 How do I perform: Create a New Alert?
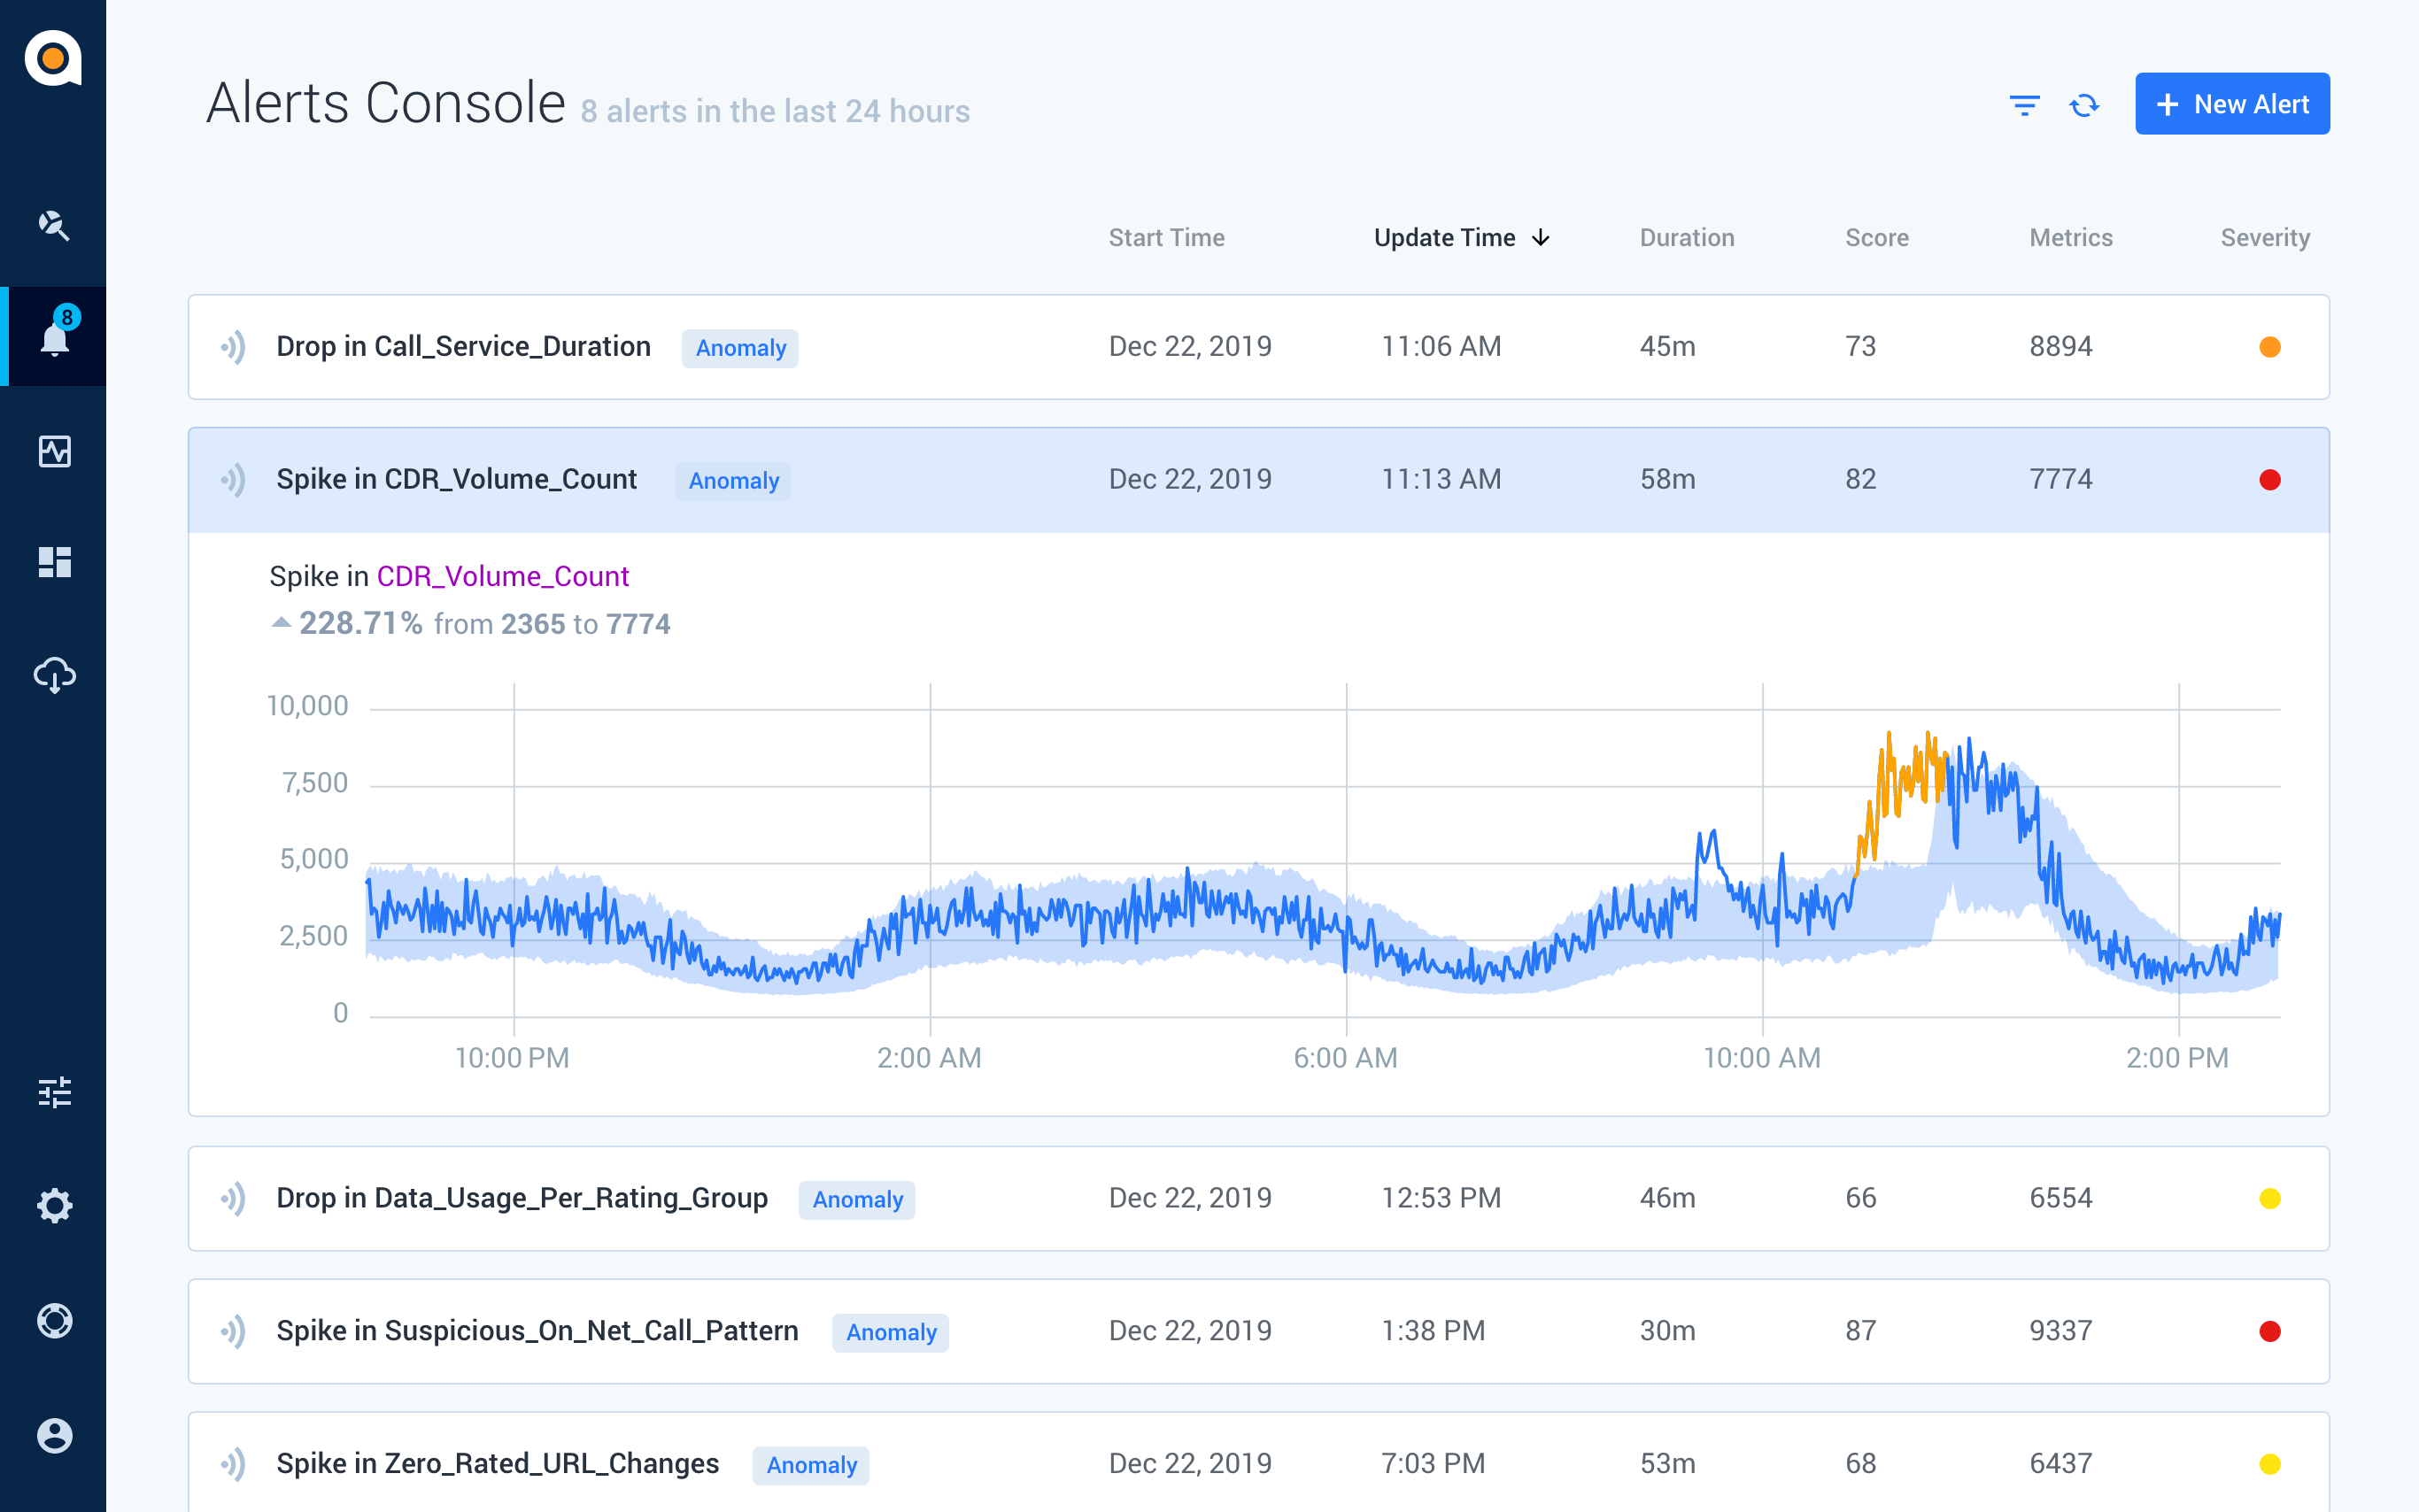click(x=2231, y=104)
